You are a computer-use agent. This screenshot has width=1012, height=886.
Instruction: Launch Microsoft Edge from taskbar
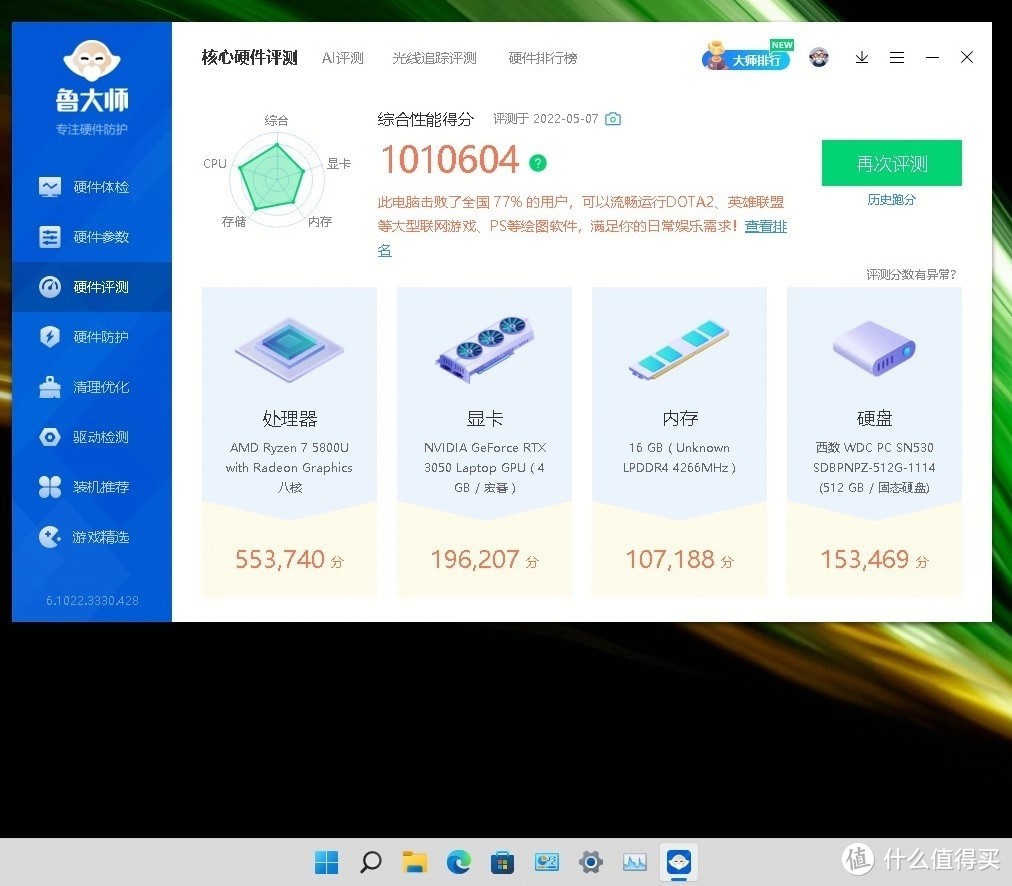tap(458, 862)
